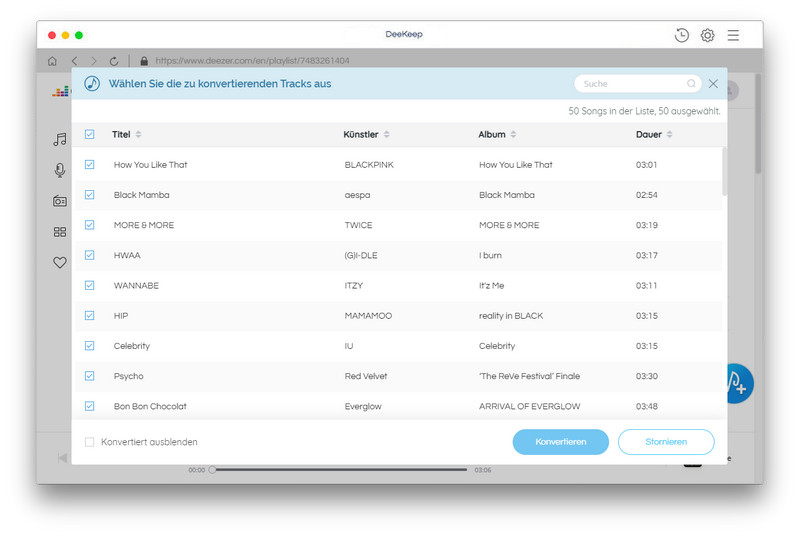
Task: Click the 02:54 duration cell
Action: point(646,195)
